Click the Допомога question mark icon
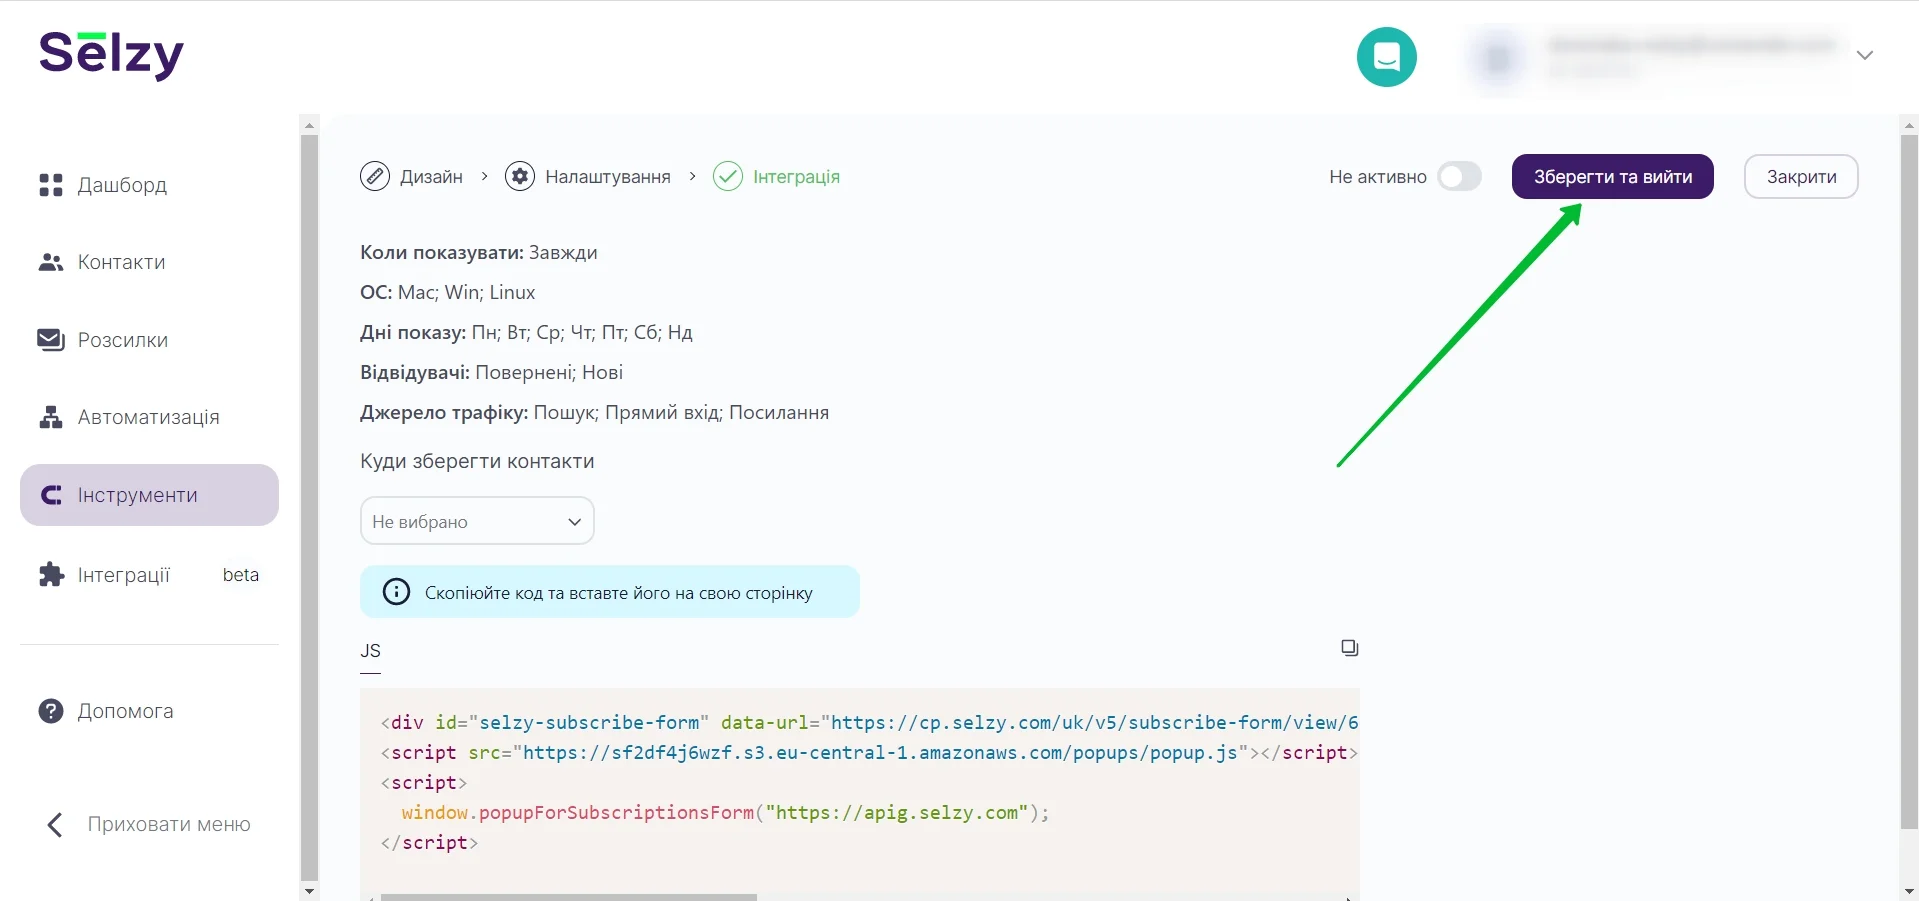Image resolution: width=1919 pixels, height=901 pixels. click(x=51, y=711)
